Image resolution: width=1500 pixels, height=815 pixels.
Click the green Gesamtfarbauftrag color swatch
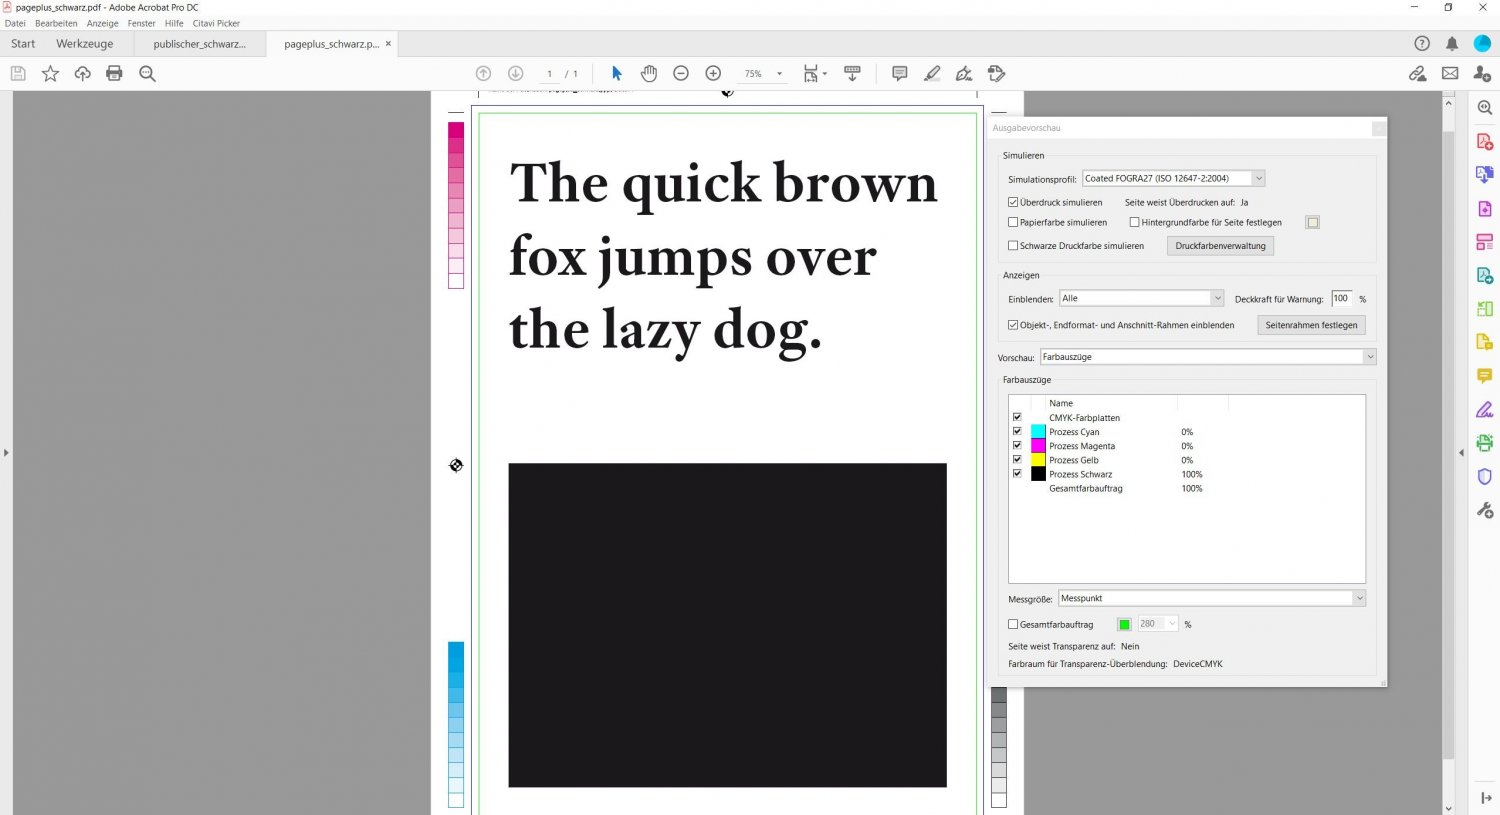1124,624
